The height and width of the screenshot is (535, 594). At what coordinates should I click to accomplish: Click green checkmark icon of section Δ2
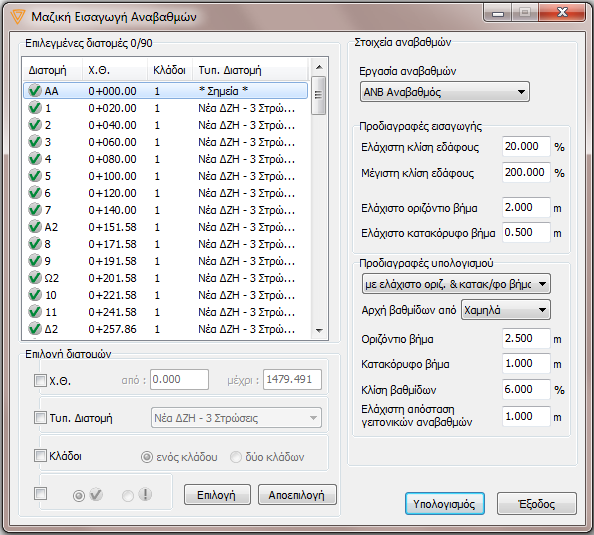(35, 329)
